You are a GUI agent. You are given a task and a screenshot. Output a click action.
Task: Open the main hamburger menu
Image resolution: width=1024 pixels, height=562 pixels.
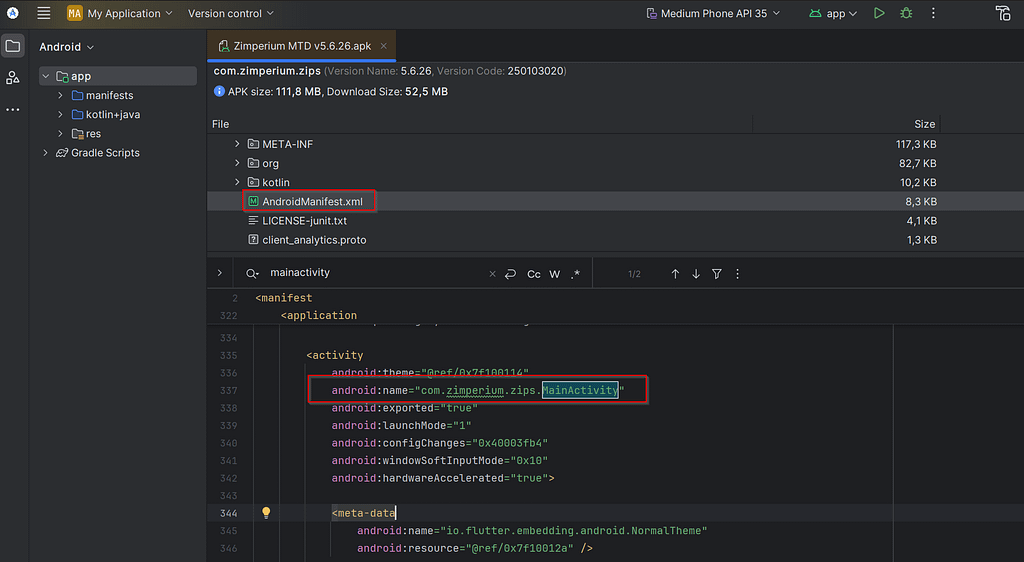tap(44, 13)
